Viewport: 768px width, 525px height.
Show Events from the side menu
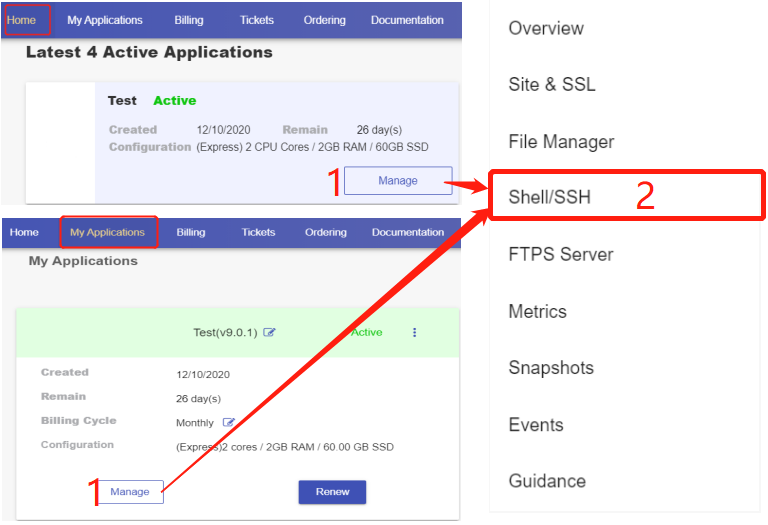pos(536,424)
